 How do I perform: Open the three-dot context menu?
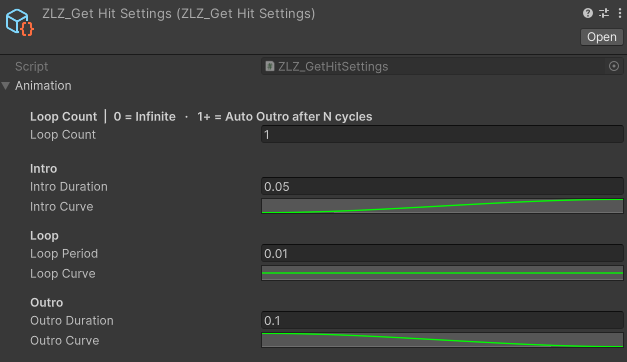(619, 13)
